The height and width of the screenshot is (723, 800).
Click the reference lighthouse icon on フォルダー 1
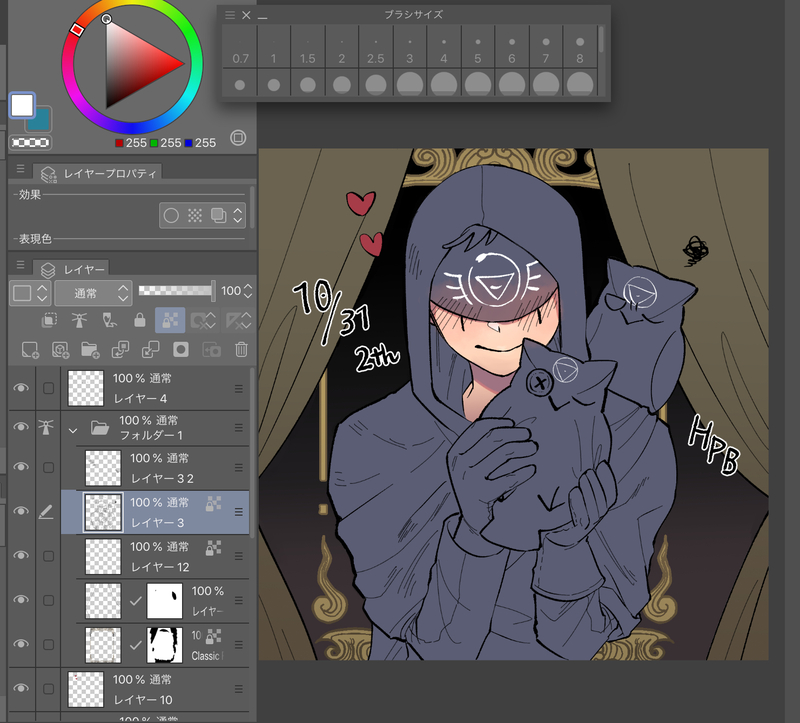[46, 427]
